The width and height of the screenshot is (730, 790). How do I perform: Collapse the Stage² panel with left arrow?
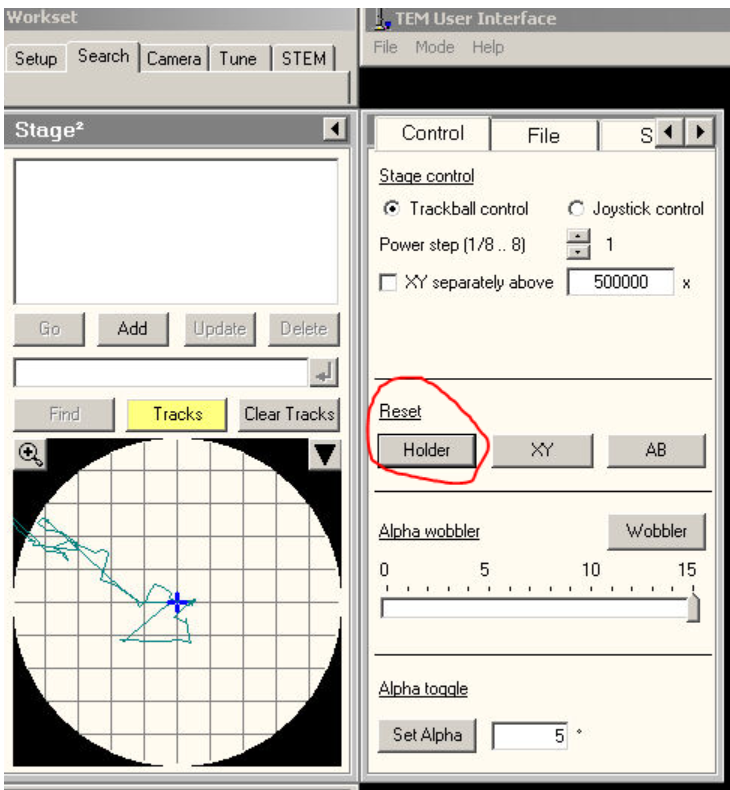click(x=335, y=130)
